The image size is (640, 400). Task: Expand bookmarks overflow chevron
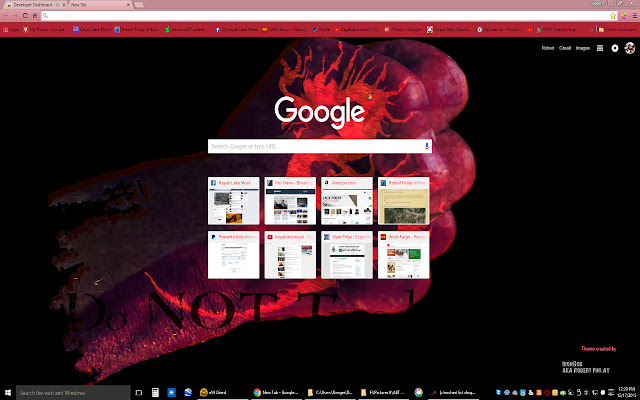(x=592, y=29)
